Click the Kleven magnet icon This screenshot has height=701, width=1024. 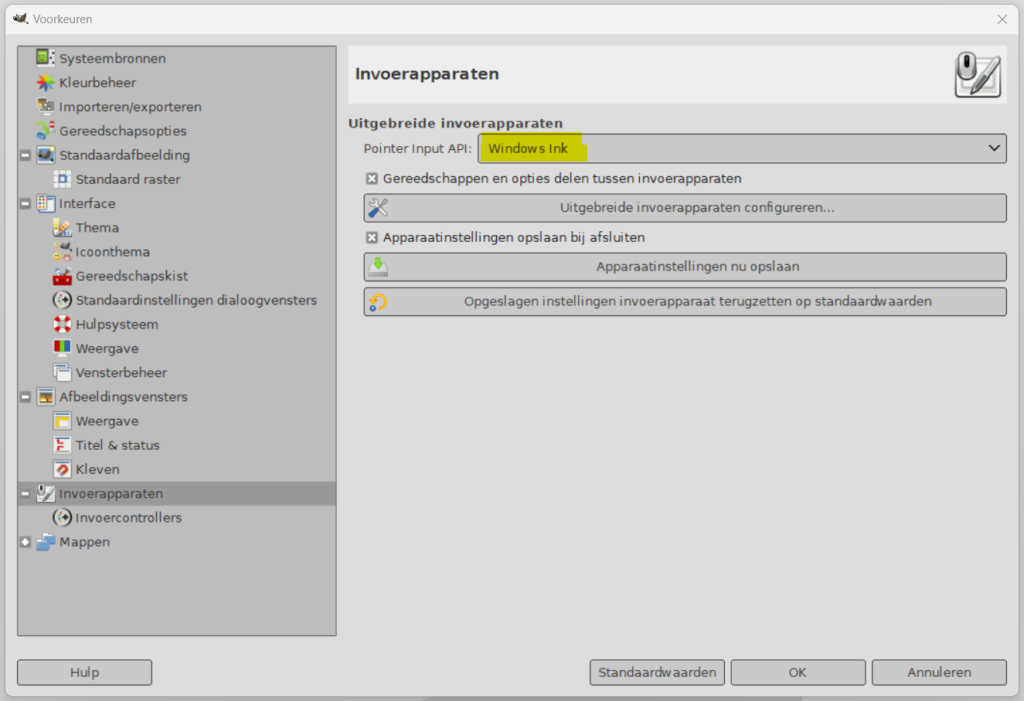click(x=61, y=469)
